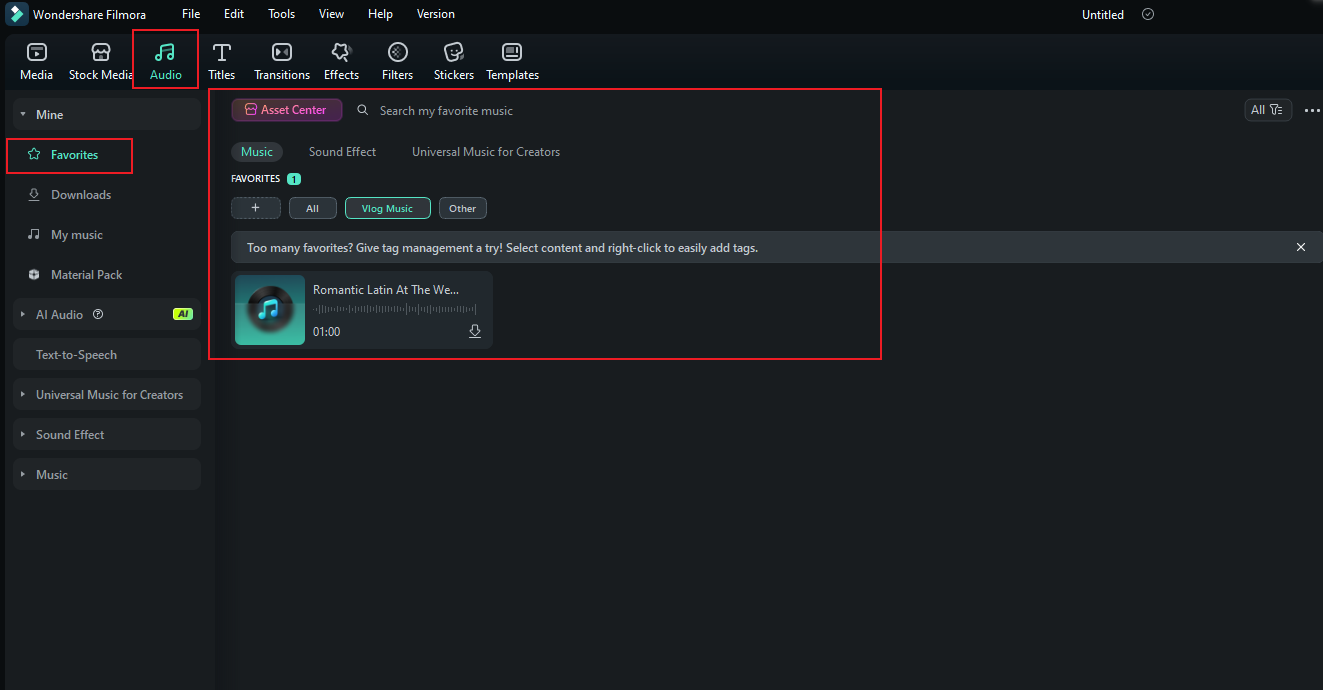Open the Transitions tab
1323x690 pixels.
[x=282, y=62]
